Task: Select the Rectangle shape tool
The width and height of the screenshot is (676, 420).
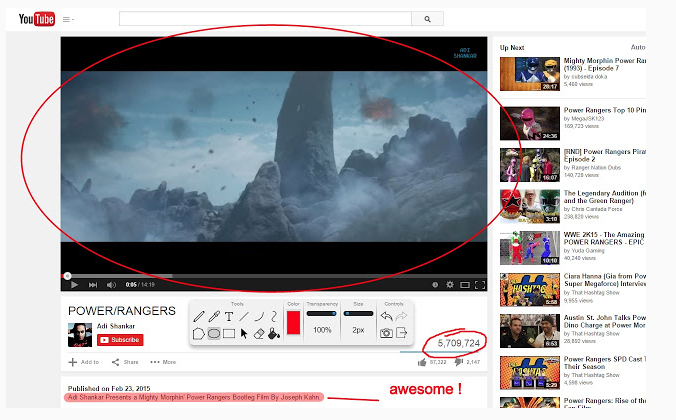Action: coord(229,333)
